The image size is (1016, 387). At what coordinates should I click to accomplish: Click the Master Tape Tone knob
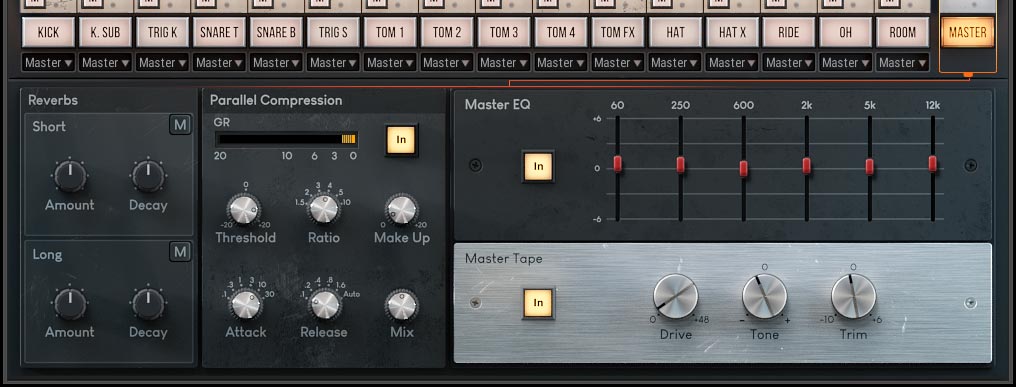tap(765, 297)
